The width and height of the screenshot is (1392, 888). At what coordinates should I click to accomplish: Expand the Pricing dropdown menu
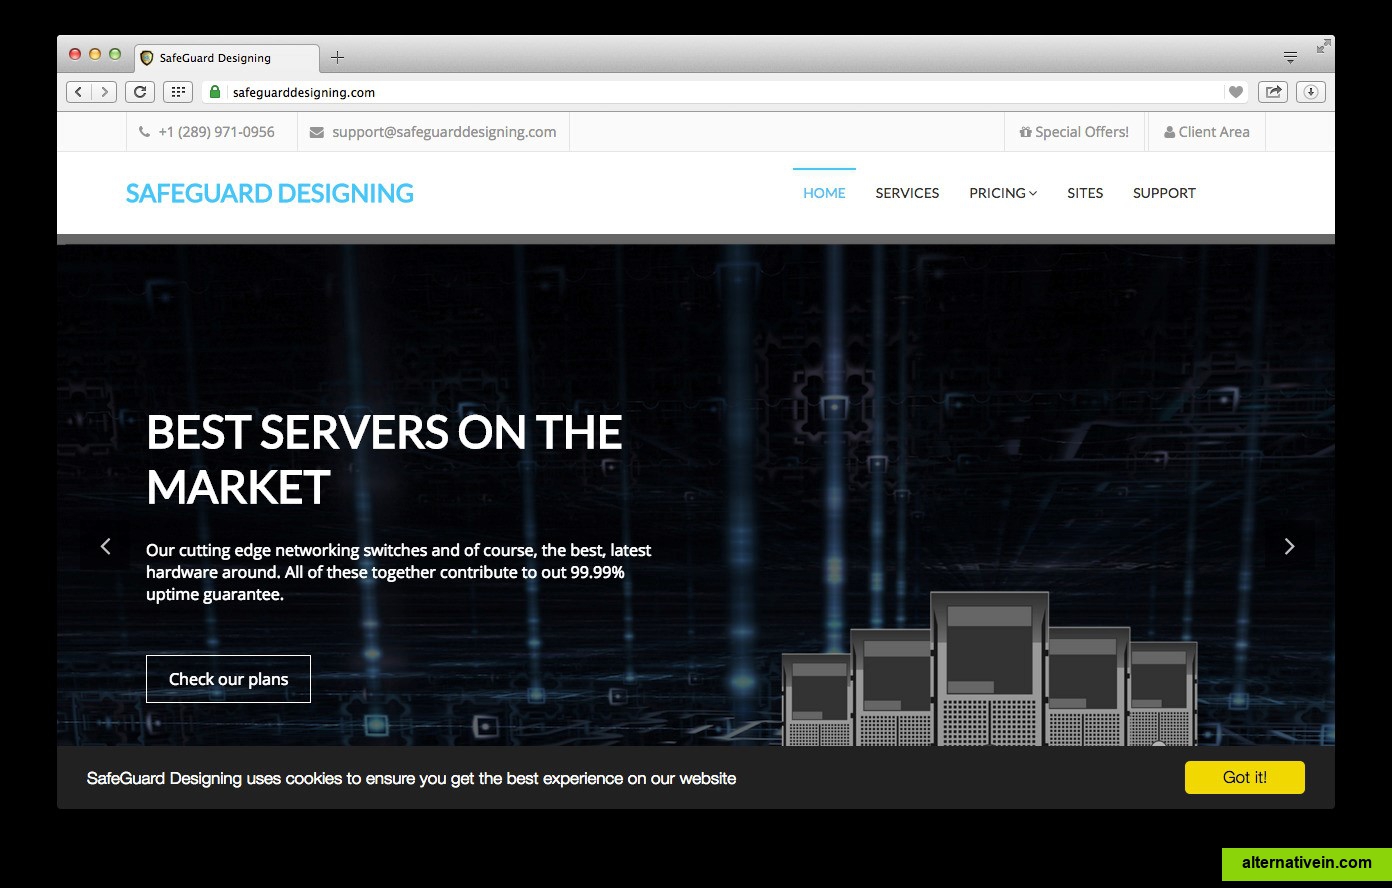pos(1002,193)
